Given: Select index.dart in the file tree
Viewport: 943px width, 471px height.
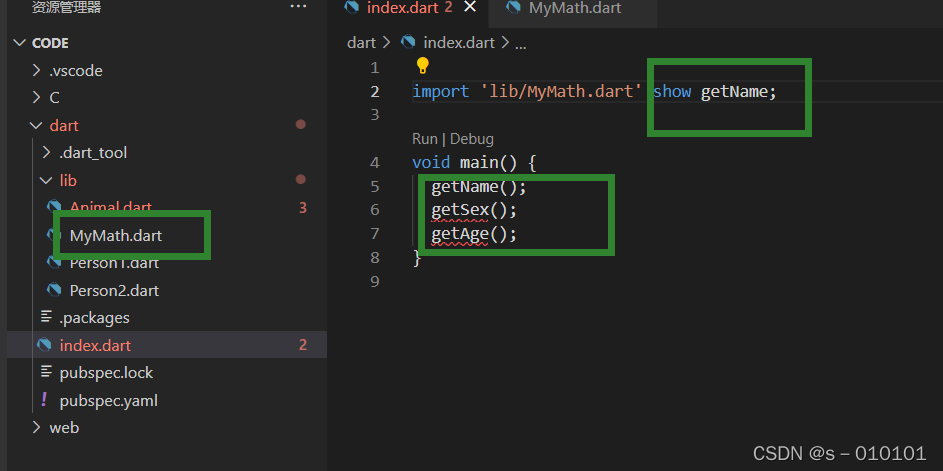Looking at the screenshot, I should coord(95,346).
